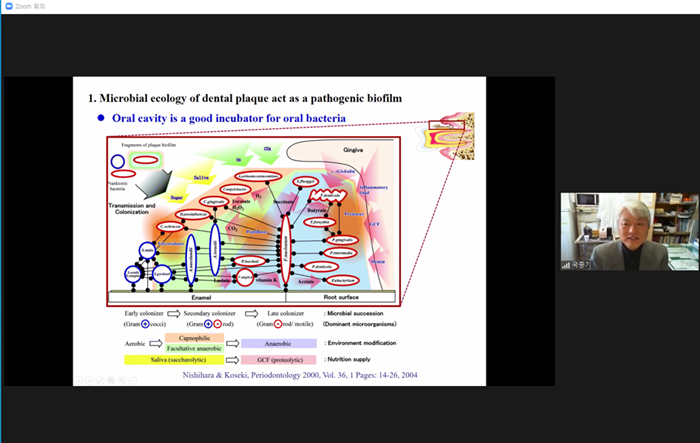Viewport: 700px width, 443px height.
Task: Click the previous slide arrow in slideshow controls
Action: (79, 380)
